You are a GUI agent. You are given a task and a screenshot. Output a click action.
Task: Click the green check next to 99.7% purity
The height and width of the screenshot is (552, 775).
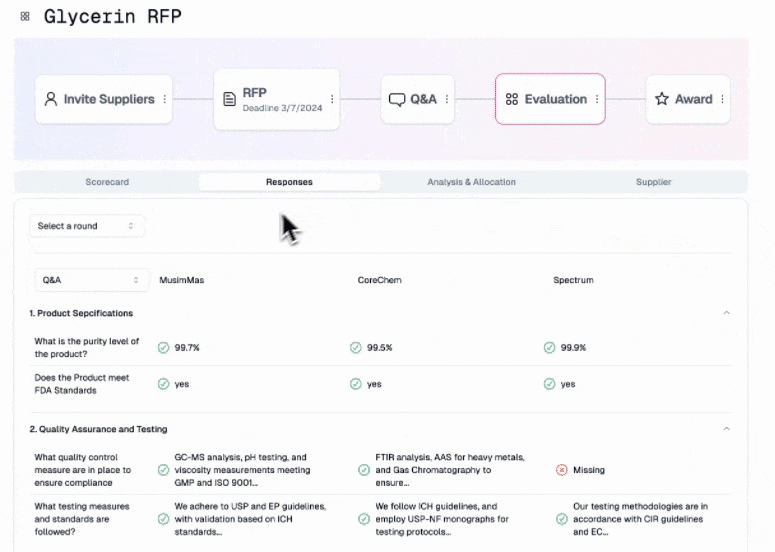coord(163,348)
